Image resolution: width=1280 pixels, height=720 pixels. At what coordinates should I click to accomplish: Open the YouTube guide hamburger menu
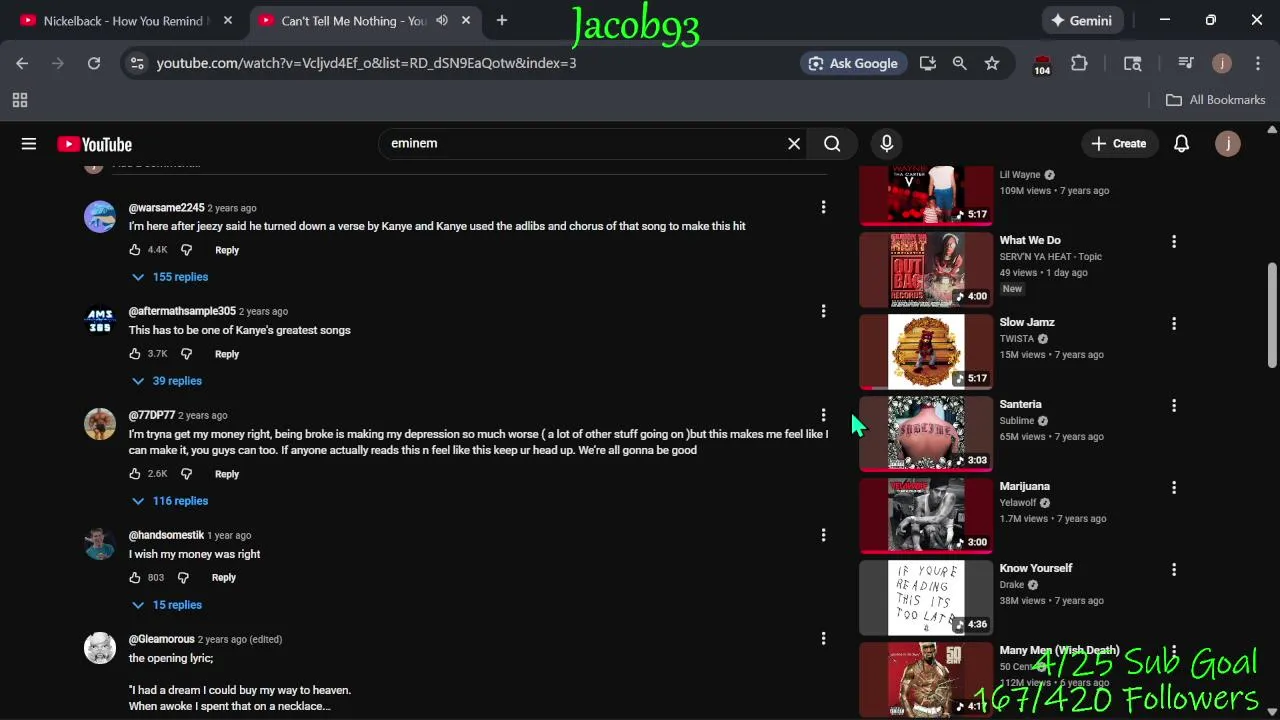coord(29,144)
